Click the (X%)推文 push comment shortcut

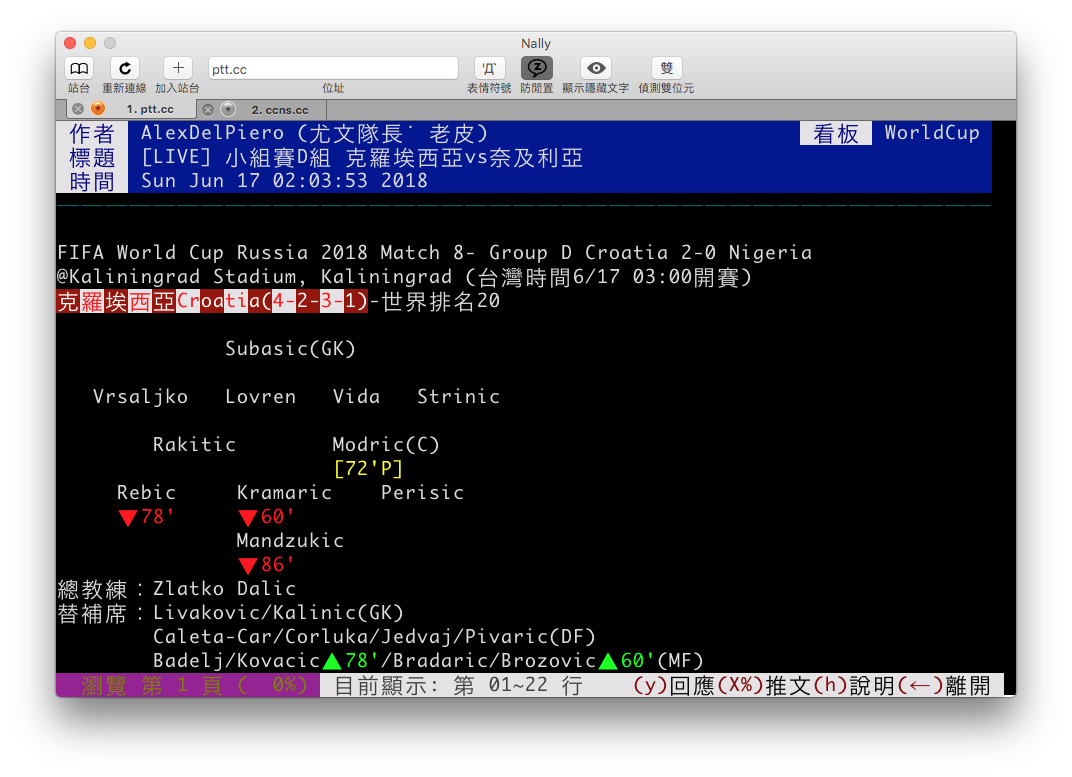765,685
